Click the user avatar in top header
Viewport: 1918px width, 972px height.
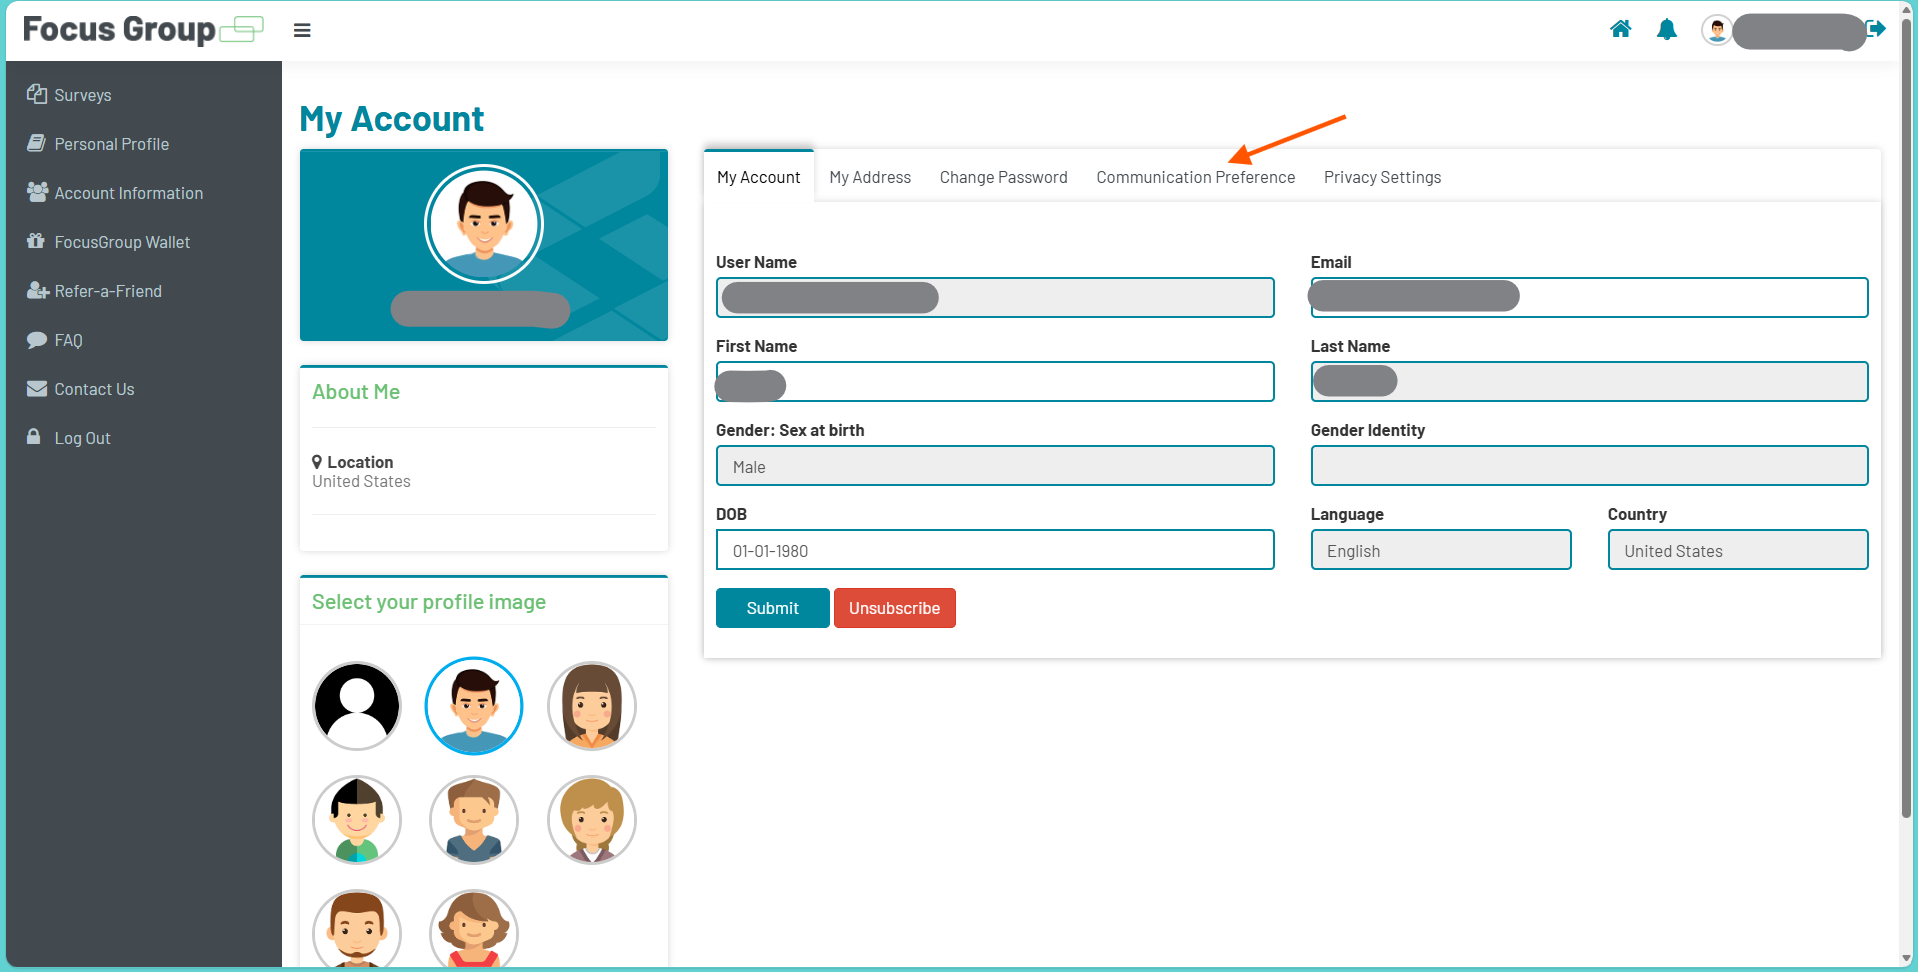pyautogui.click(x=1717, y=30)
